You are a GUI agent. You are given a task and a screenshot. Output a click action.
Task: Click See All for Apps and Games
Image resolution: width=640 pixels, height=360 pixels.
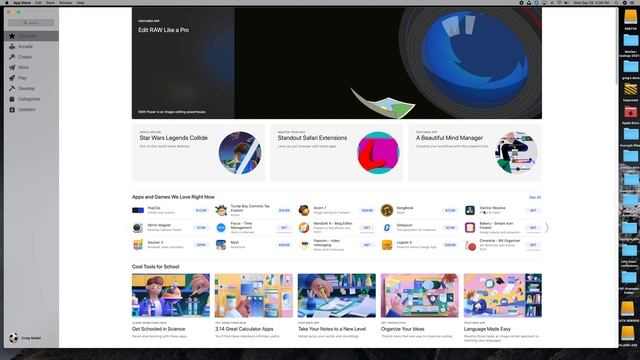(535, 197)
